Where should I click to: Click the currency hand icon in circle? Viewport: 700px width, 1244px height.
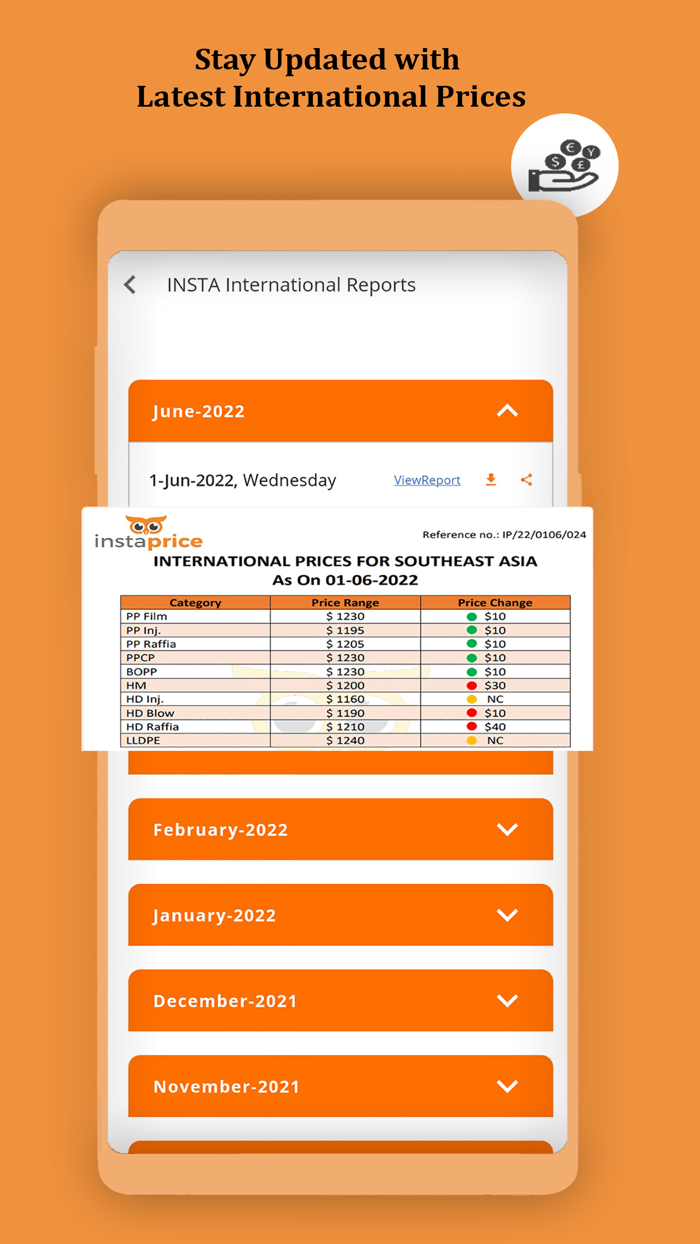(565, 167)
